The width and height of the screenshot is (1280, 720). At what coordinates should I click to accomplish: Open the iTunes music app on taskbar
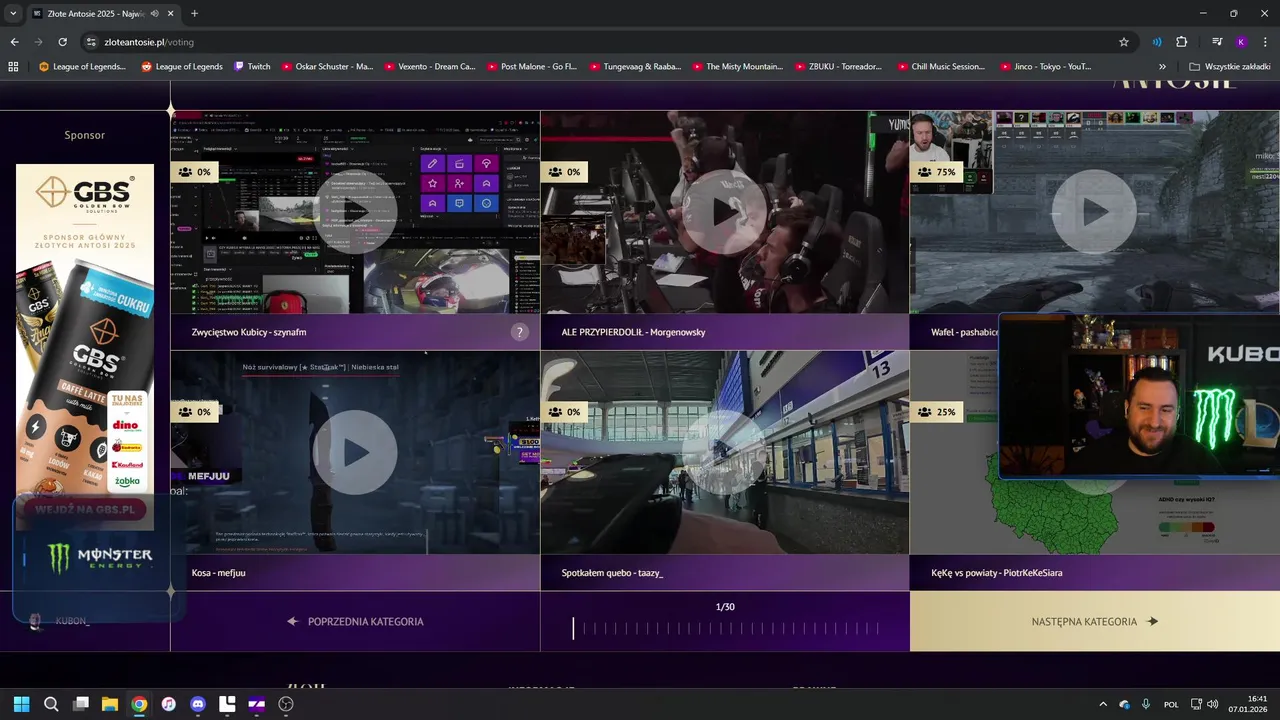(169, 704)
